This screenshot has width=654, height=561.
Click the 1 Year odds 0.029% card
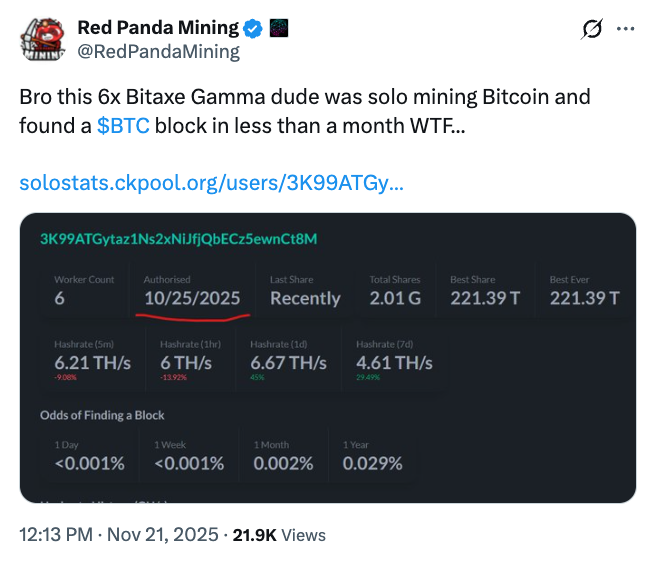(373, 455)
